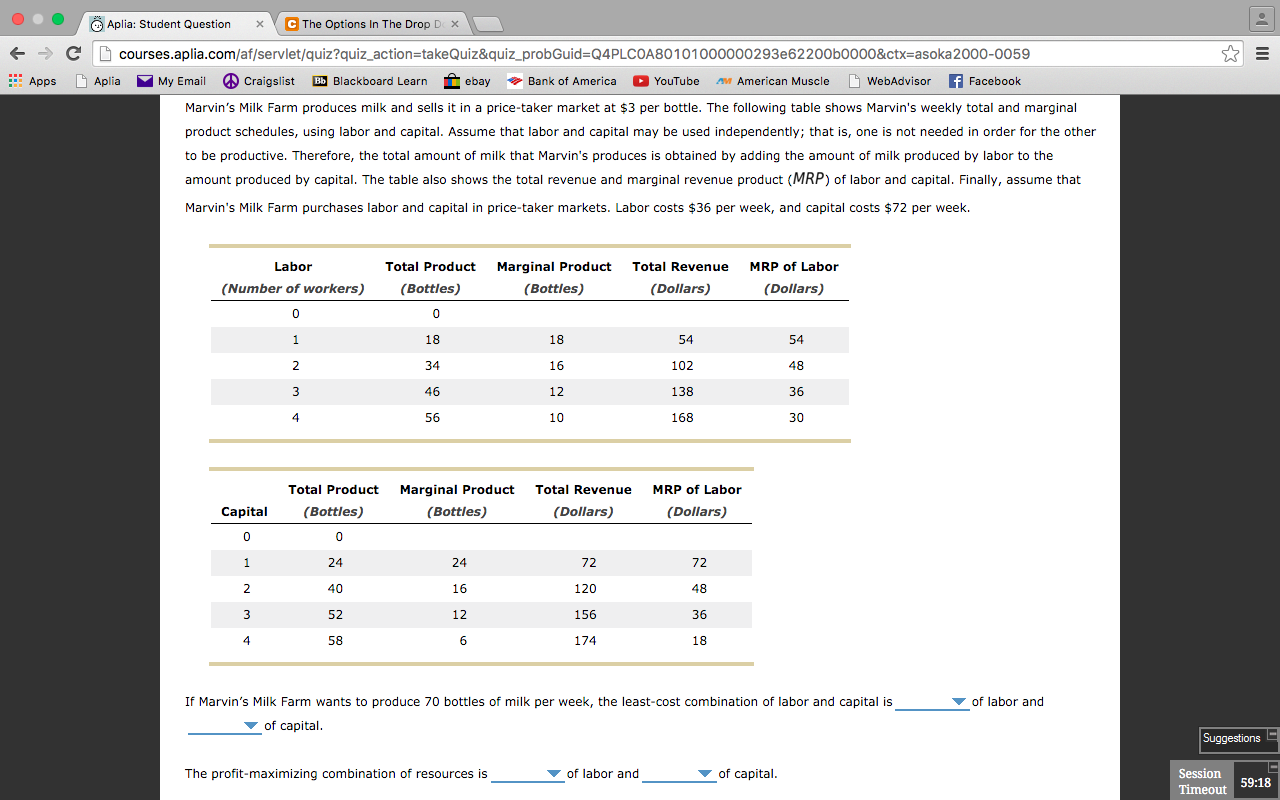Click the browser back arrow
This screenshot has height=800, width=1280.
coord(17,54)
